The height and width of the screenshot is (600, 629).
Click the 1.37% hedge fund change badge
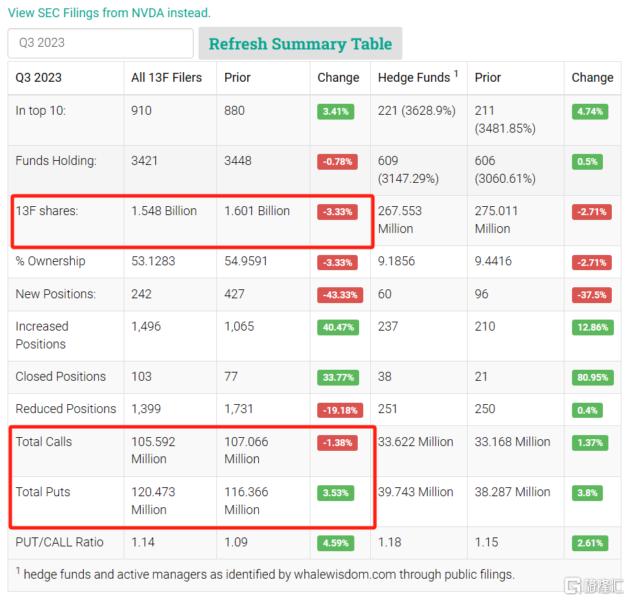(590, 443)
